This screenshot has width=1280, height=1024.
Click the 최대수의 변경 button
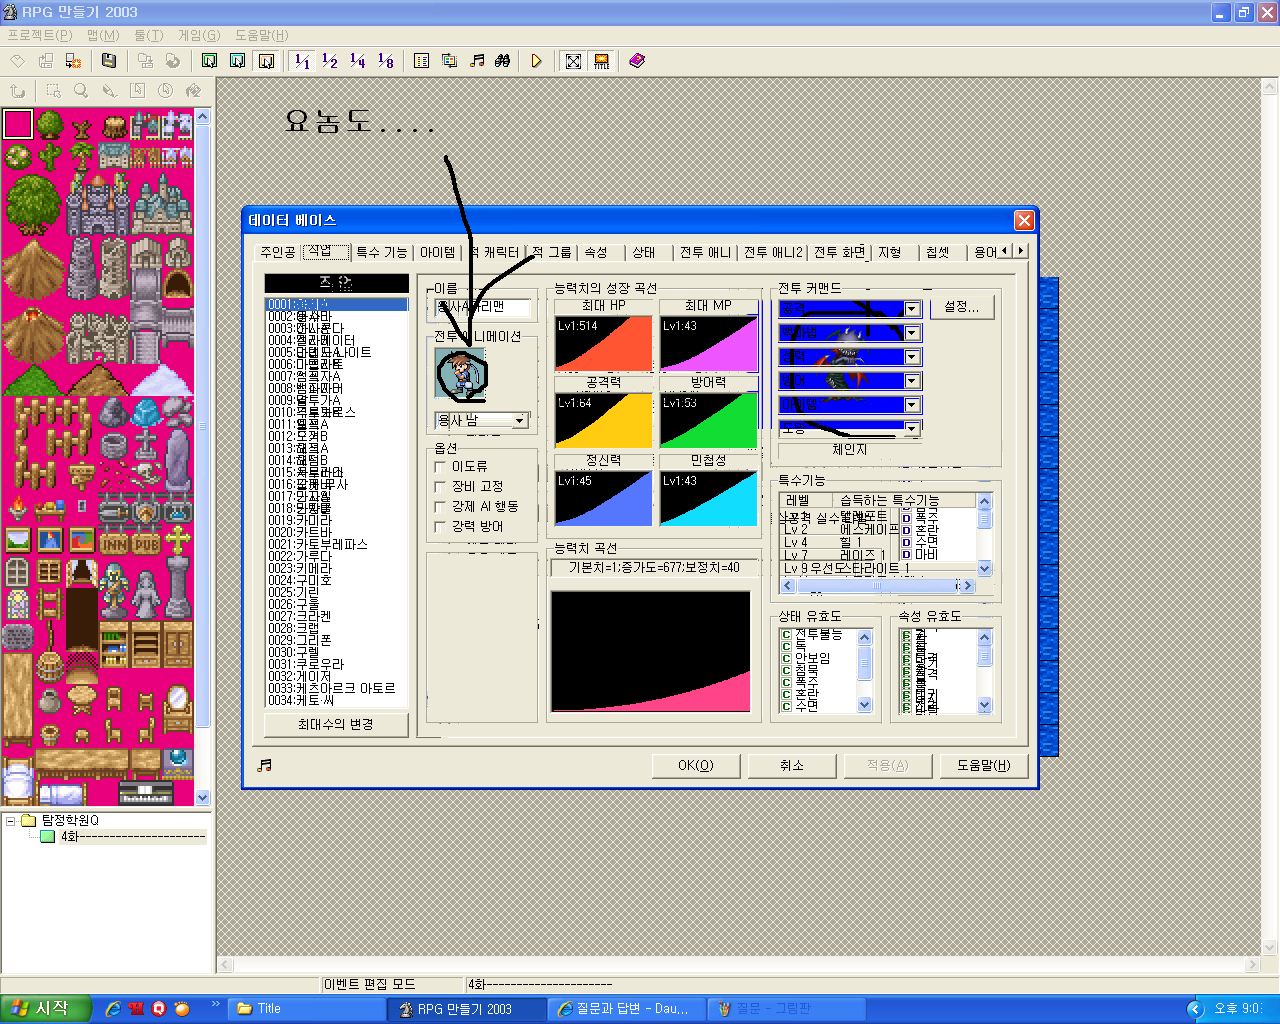[x=336, y=724]
